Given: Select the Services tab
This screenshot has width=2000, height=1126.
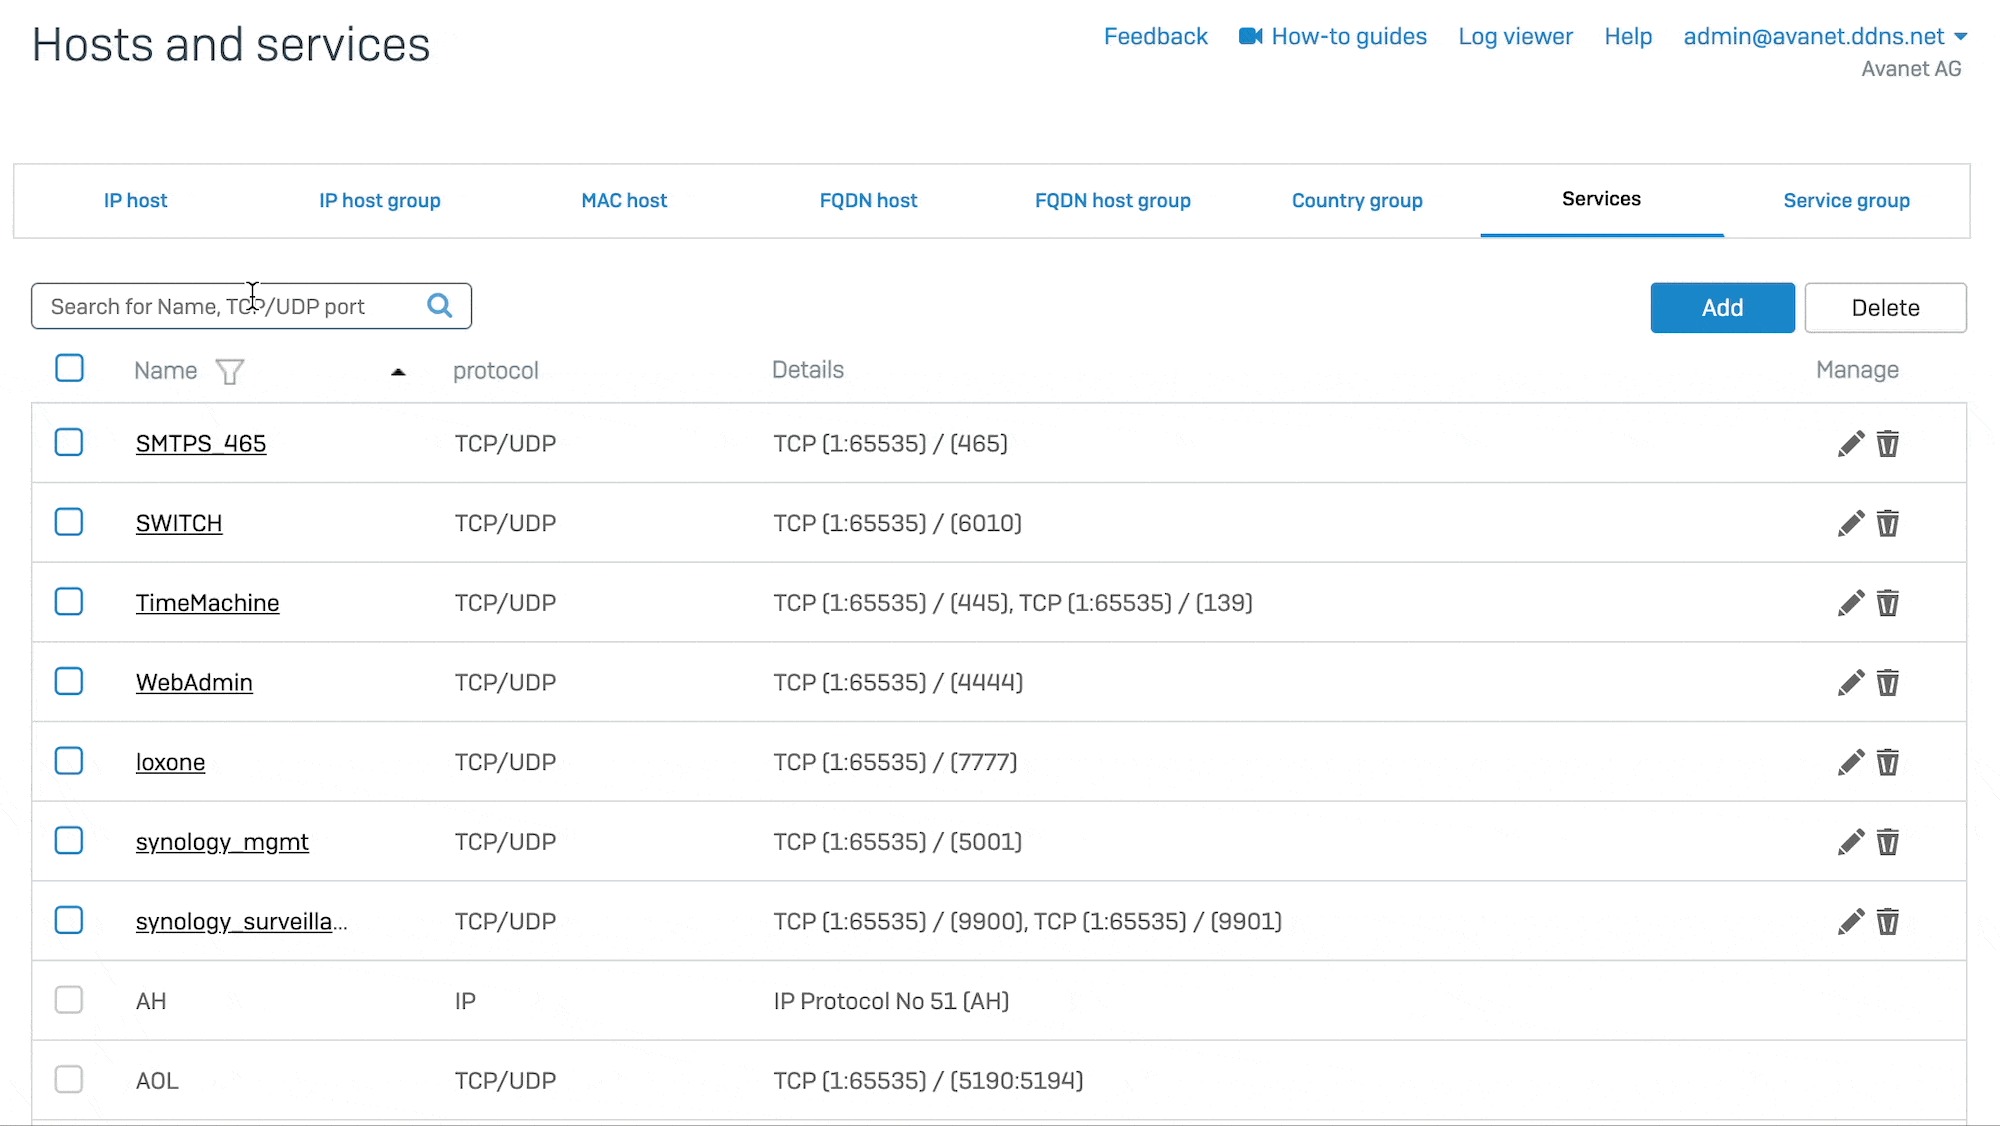Looking at the screenshot, I should pos(1601,199).
